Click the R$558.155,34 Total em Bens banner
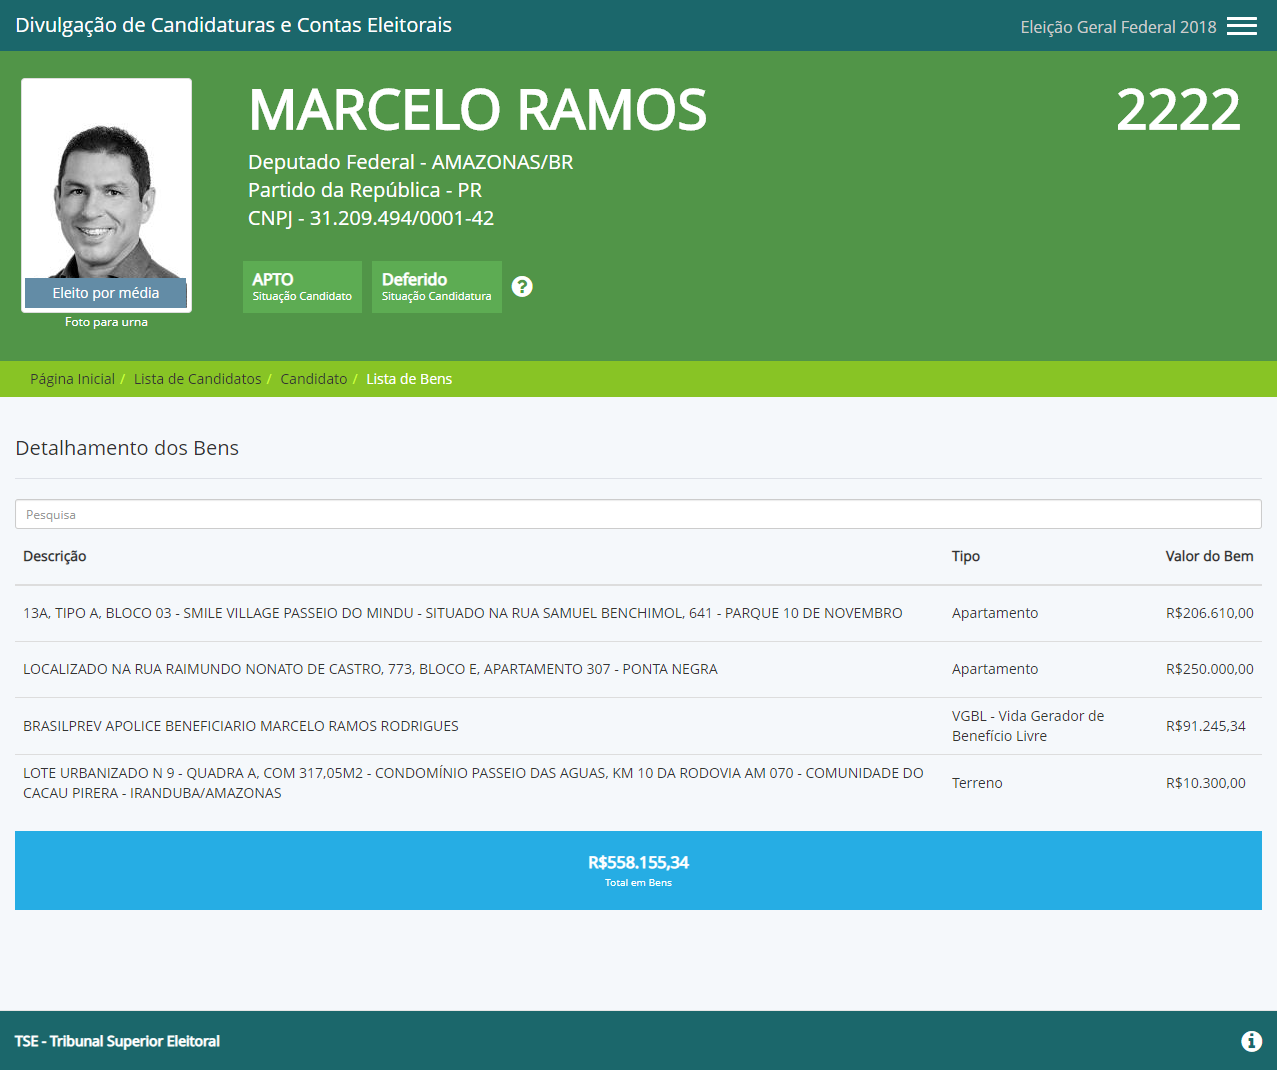1277x1070 pixels. (638, 870)
